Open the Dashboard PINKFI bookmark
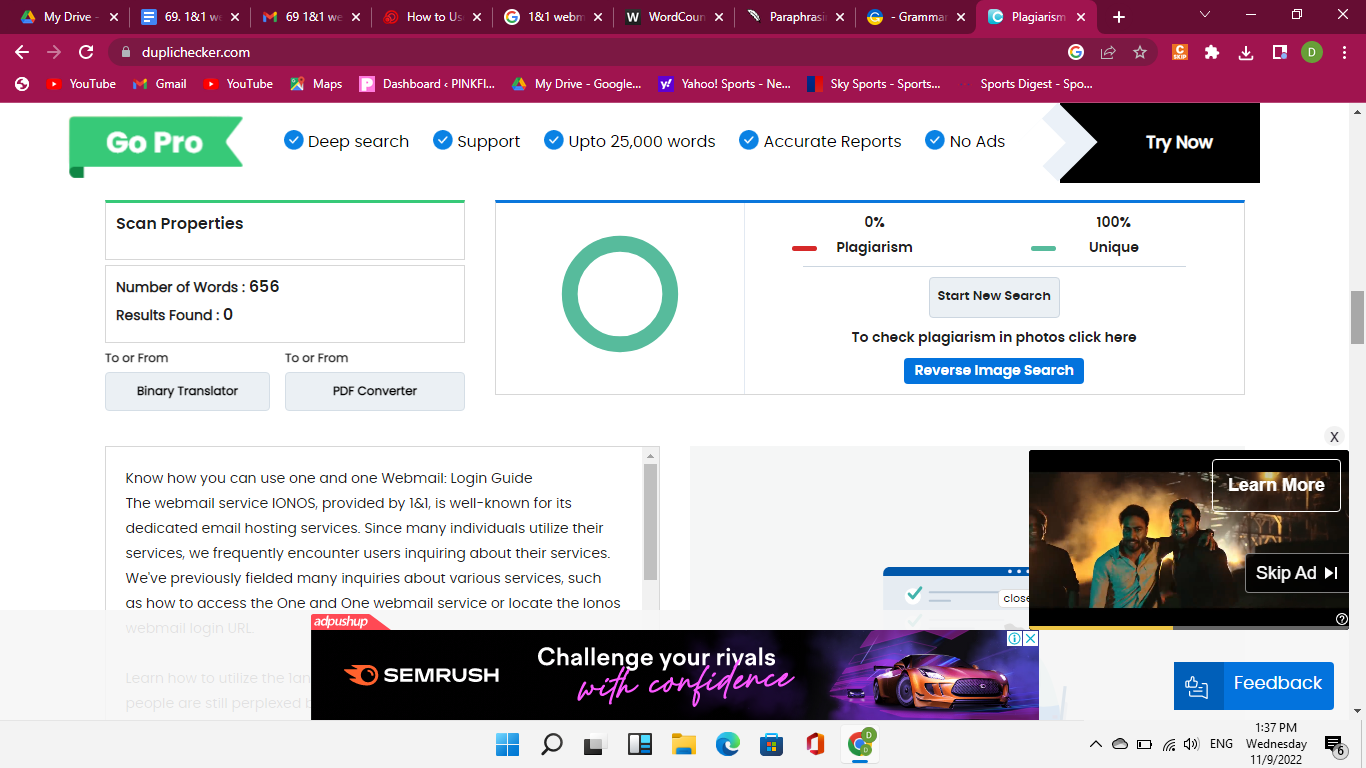 pos(427,84)
